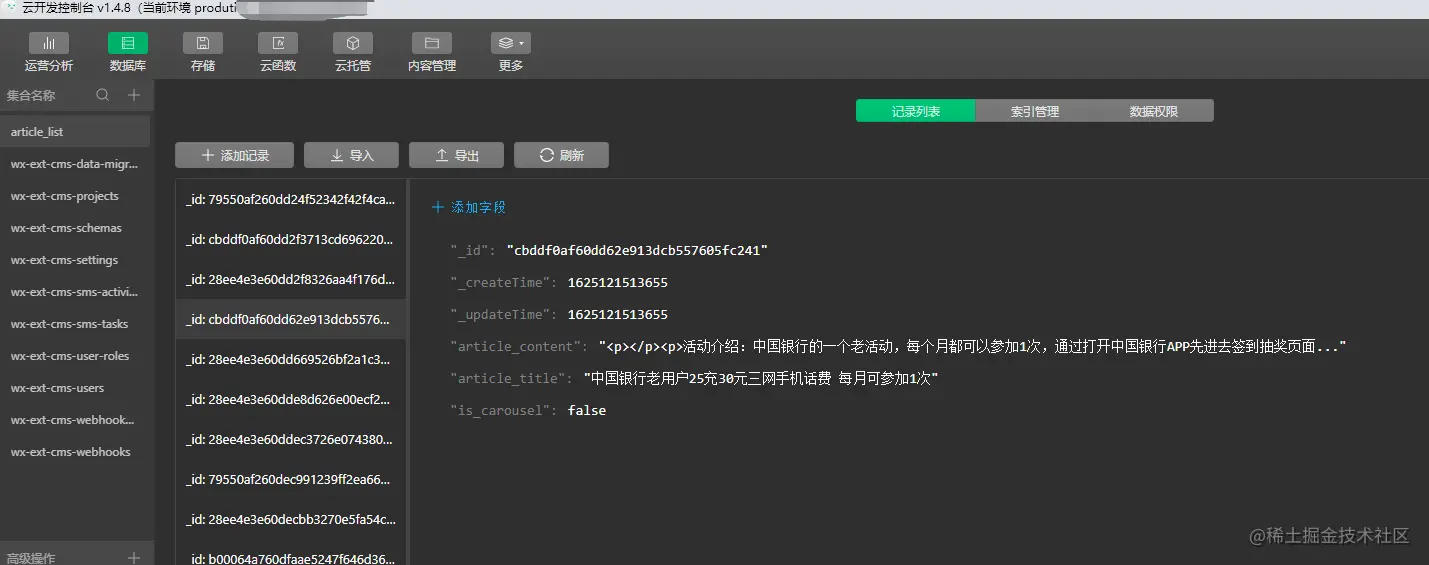Select wx-ext-cms-webhook... collection
The width and height of the screenshot is (1429, 565).
click(75, 419)
